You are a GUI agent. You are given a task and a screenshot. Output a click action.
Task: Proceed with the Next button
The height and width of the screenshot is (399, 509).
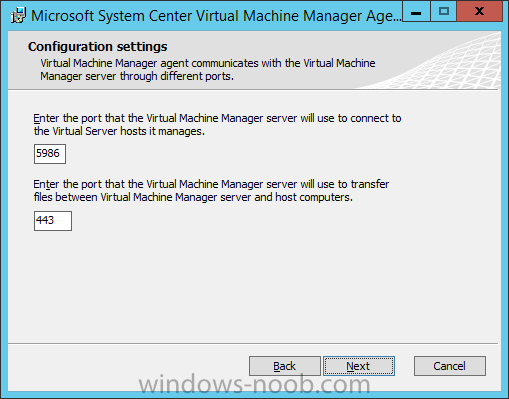(x=359, y=366)
